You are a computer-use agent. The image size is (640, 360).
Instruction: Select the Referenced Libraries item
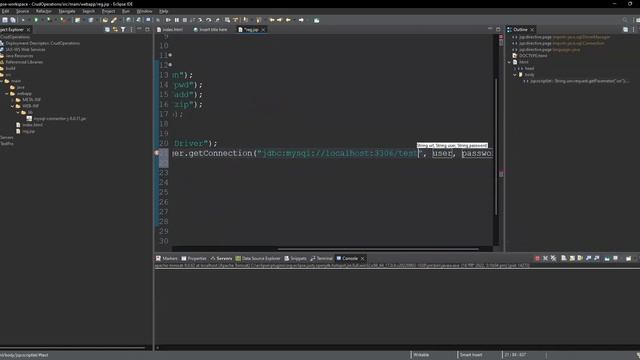21,62
